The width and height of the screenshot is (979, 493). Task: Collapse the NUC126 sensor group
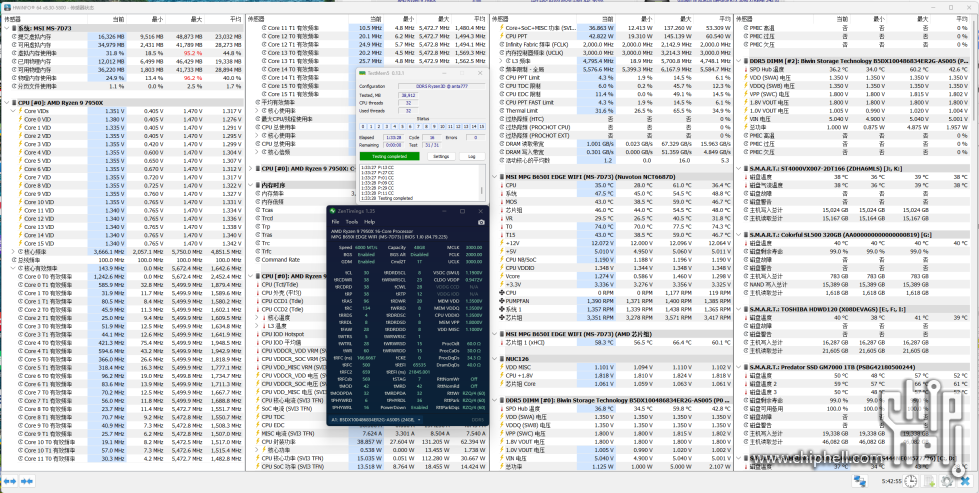(494, 359)
